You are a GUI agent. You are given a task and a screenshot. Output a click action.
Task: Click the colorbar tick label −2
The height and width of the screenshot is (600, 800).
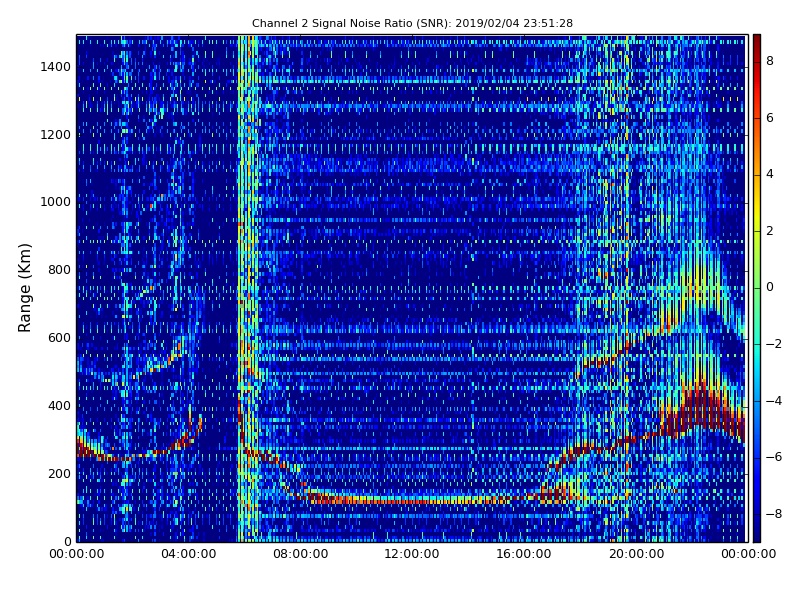click(x=774, y=344)
